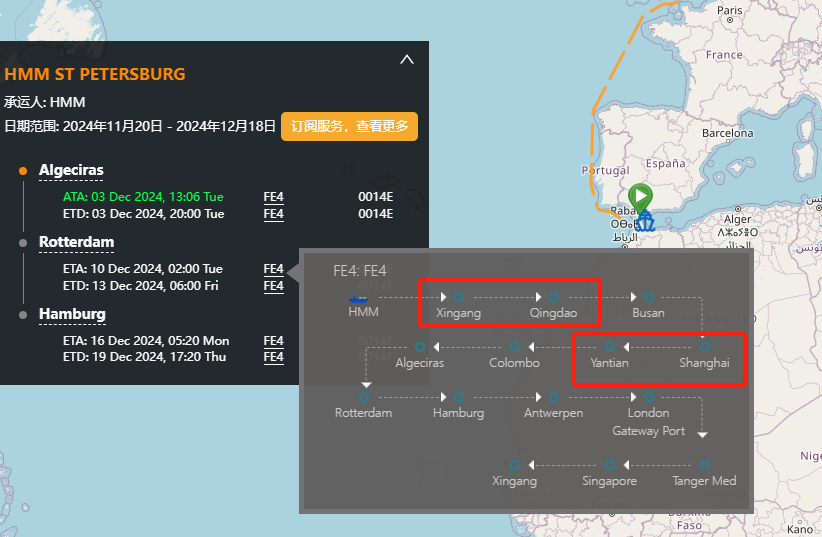Click the ATA 03 Dec 2024 13:06 text
This screenshot has height=537, width=822.
[143, 197]
